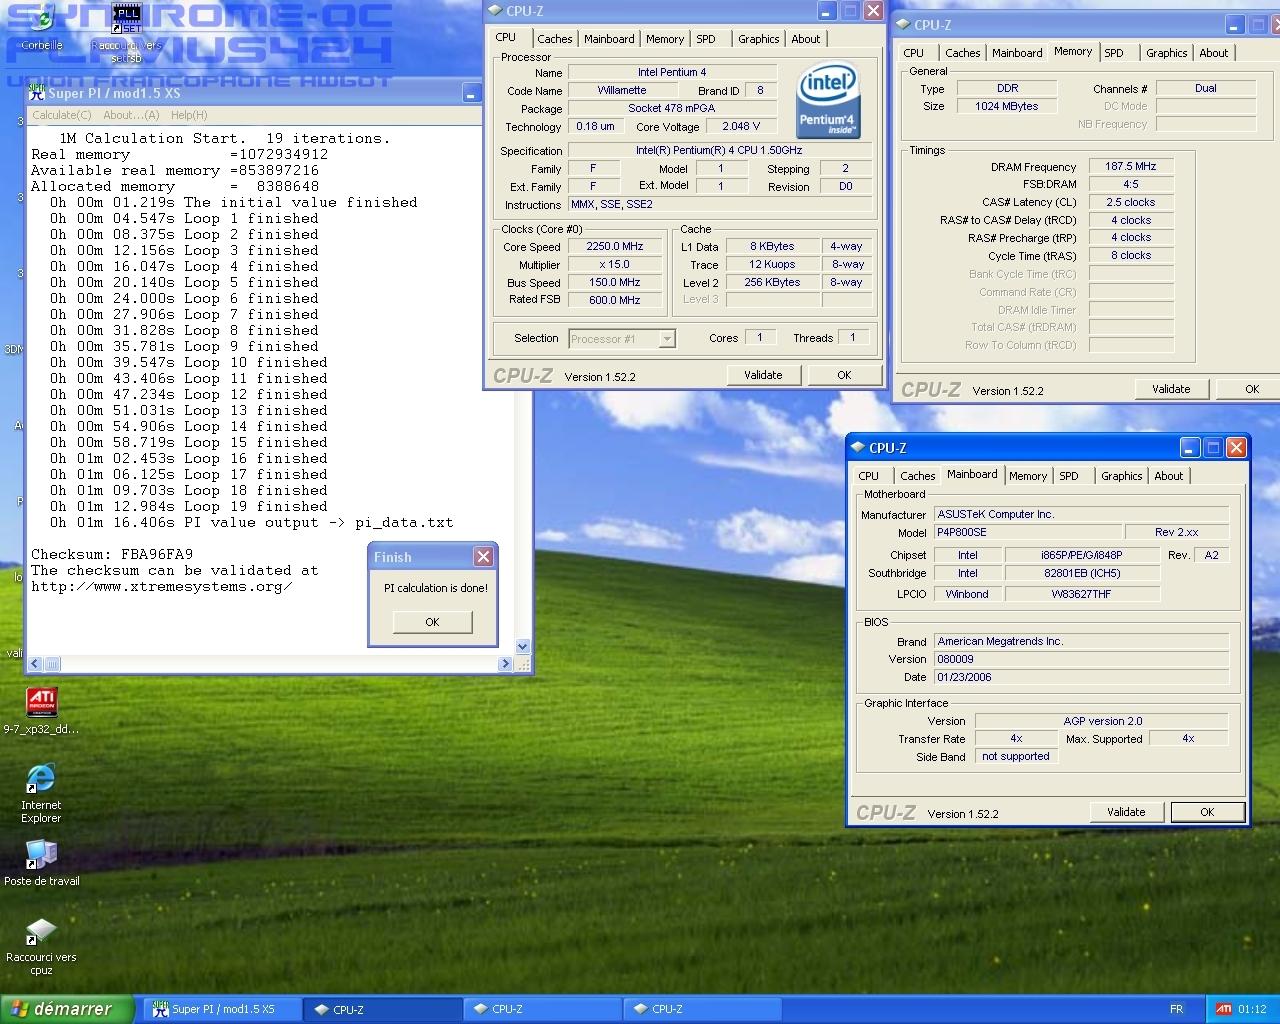Select Graphics tab in the CPU window
Viewport: 1280px width, 1024px height.
point(758,39)
